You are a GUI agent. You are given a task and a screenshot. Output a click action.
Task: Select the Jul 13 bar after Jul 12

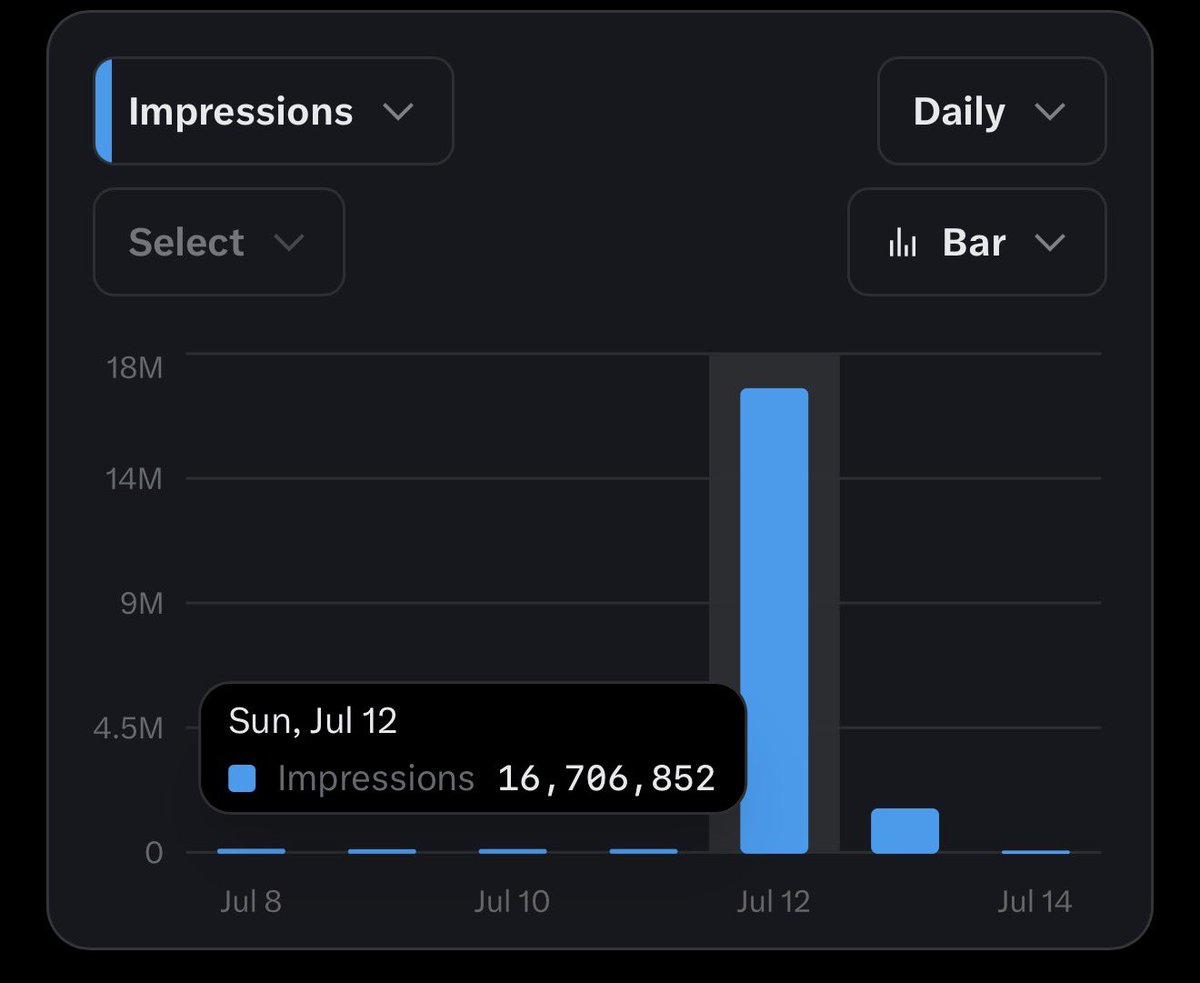(x=905, y=831)
